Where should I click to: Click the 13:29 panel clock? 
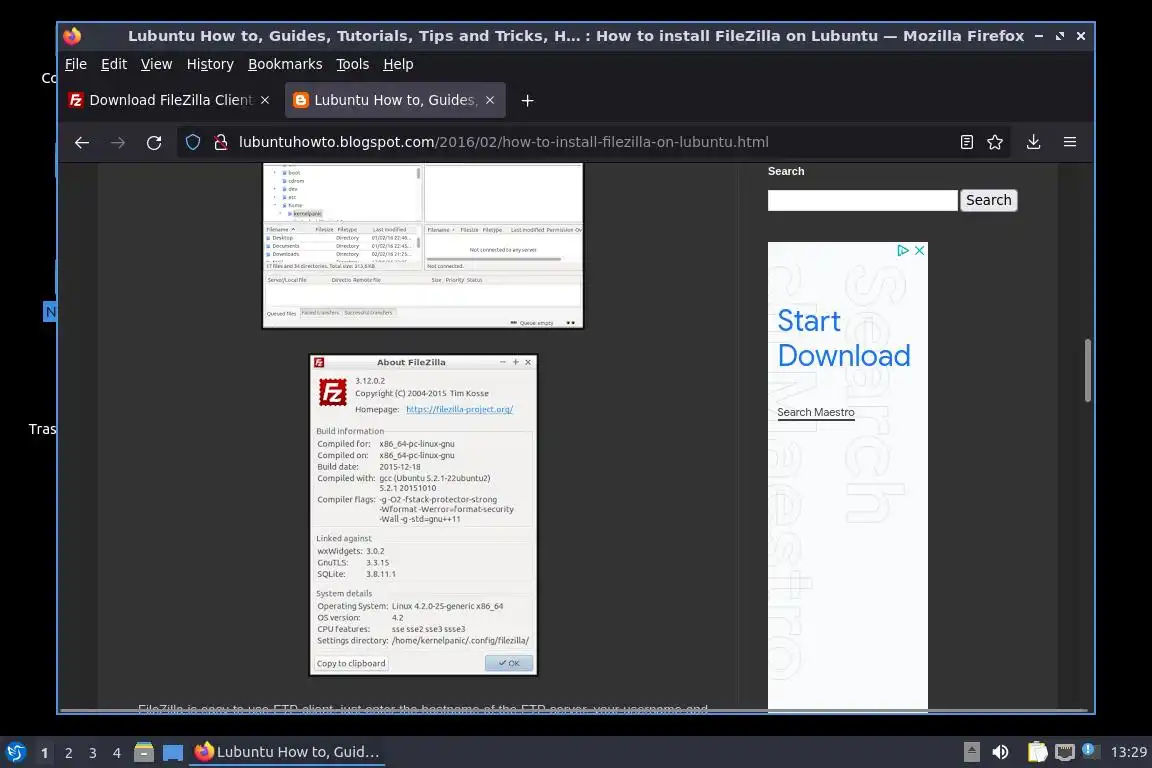[x=1128, y=752]
